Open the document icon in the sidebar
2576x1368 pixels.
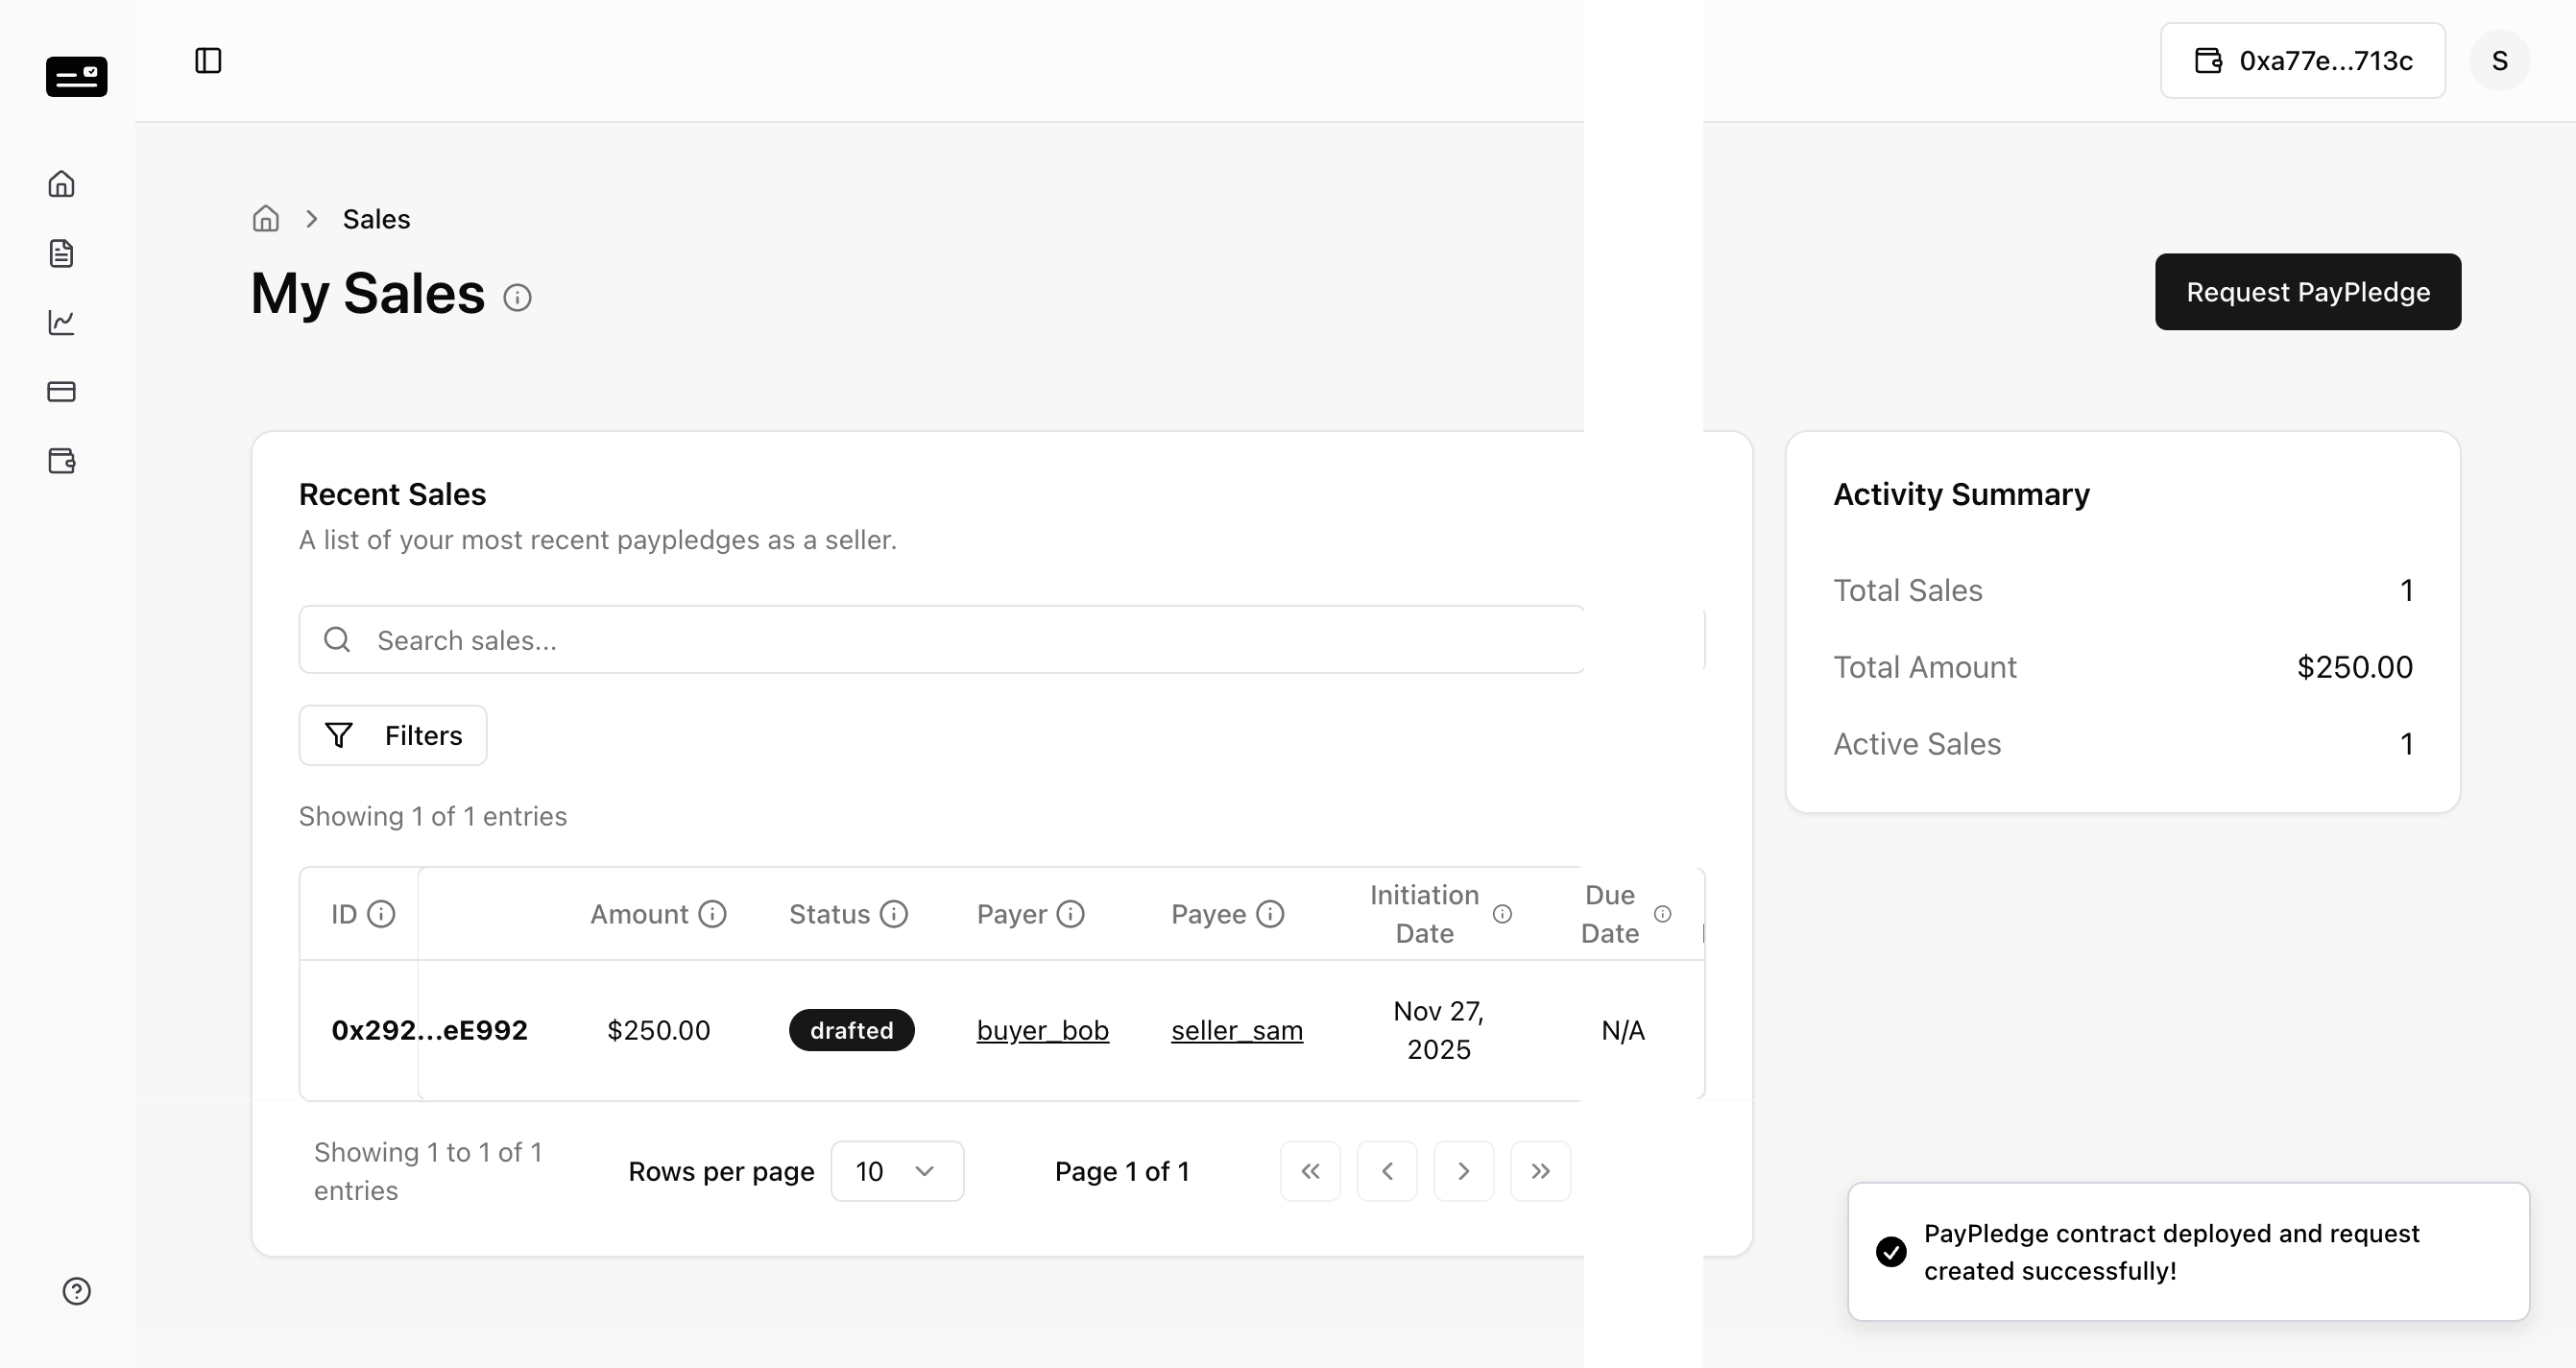pyautogui.click(x=62, y=253)
